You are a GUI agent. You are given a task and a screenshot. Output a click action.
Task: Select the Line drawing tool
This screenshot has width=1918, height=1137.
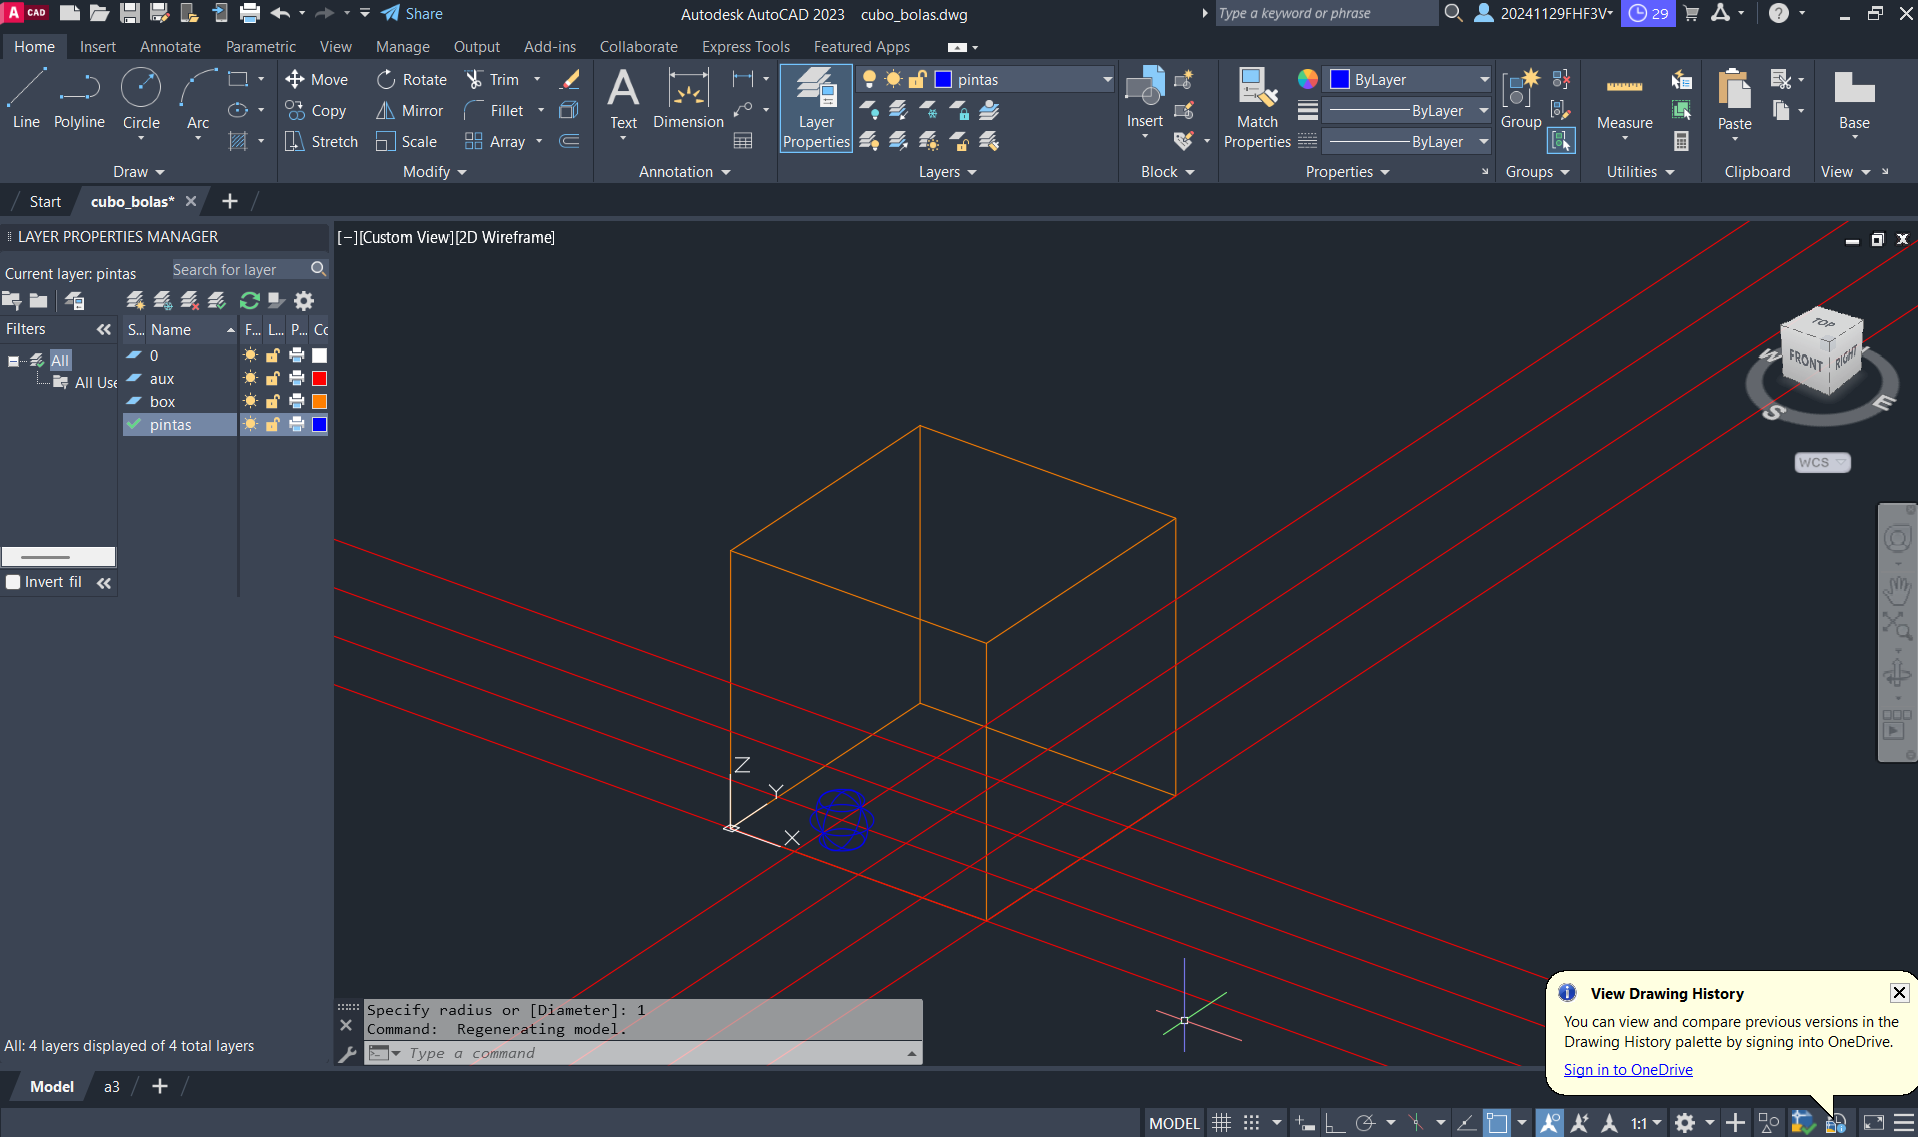coord(26,98)
